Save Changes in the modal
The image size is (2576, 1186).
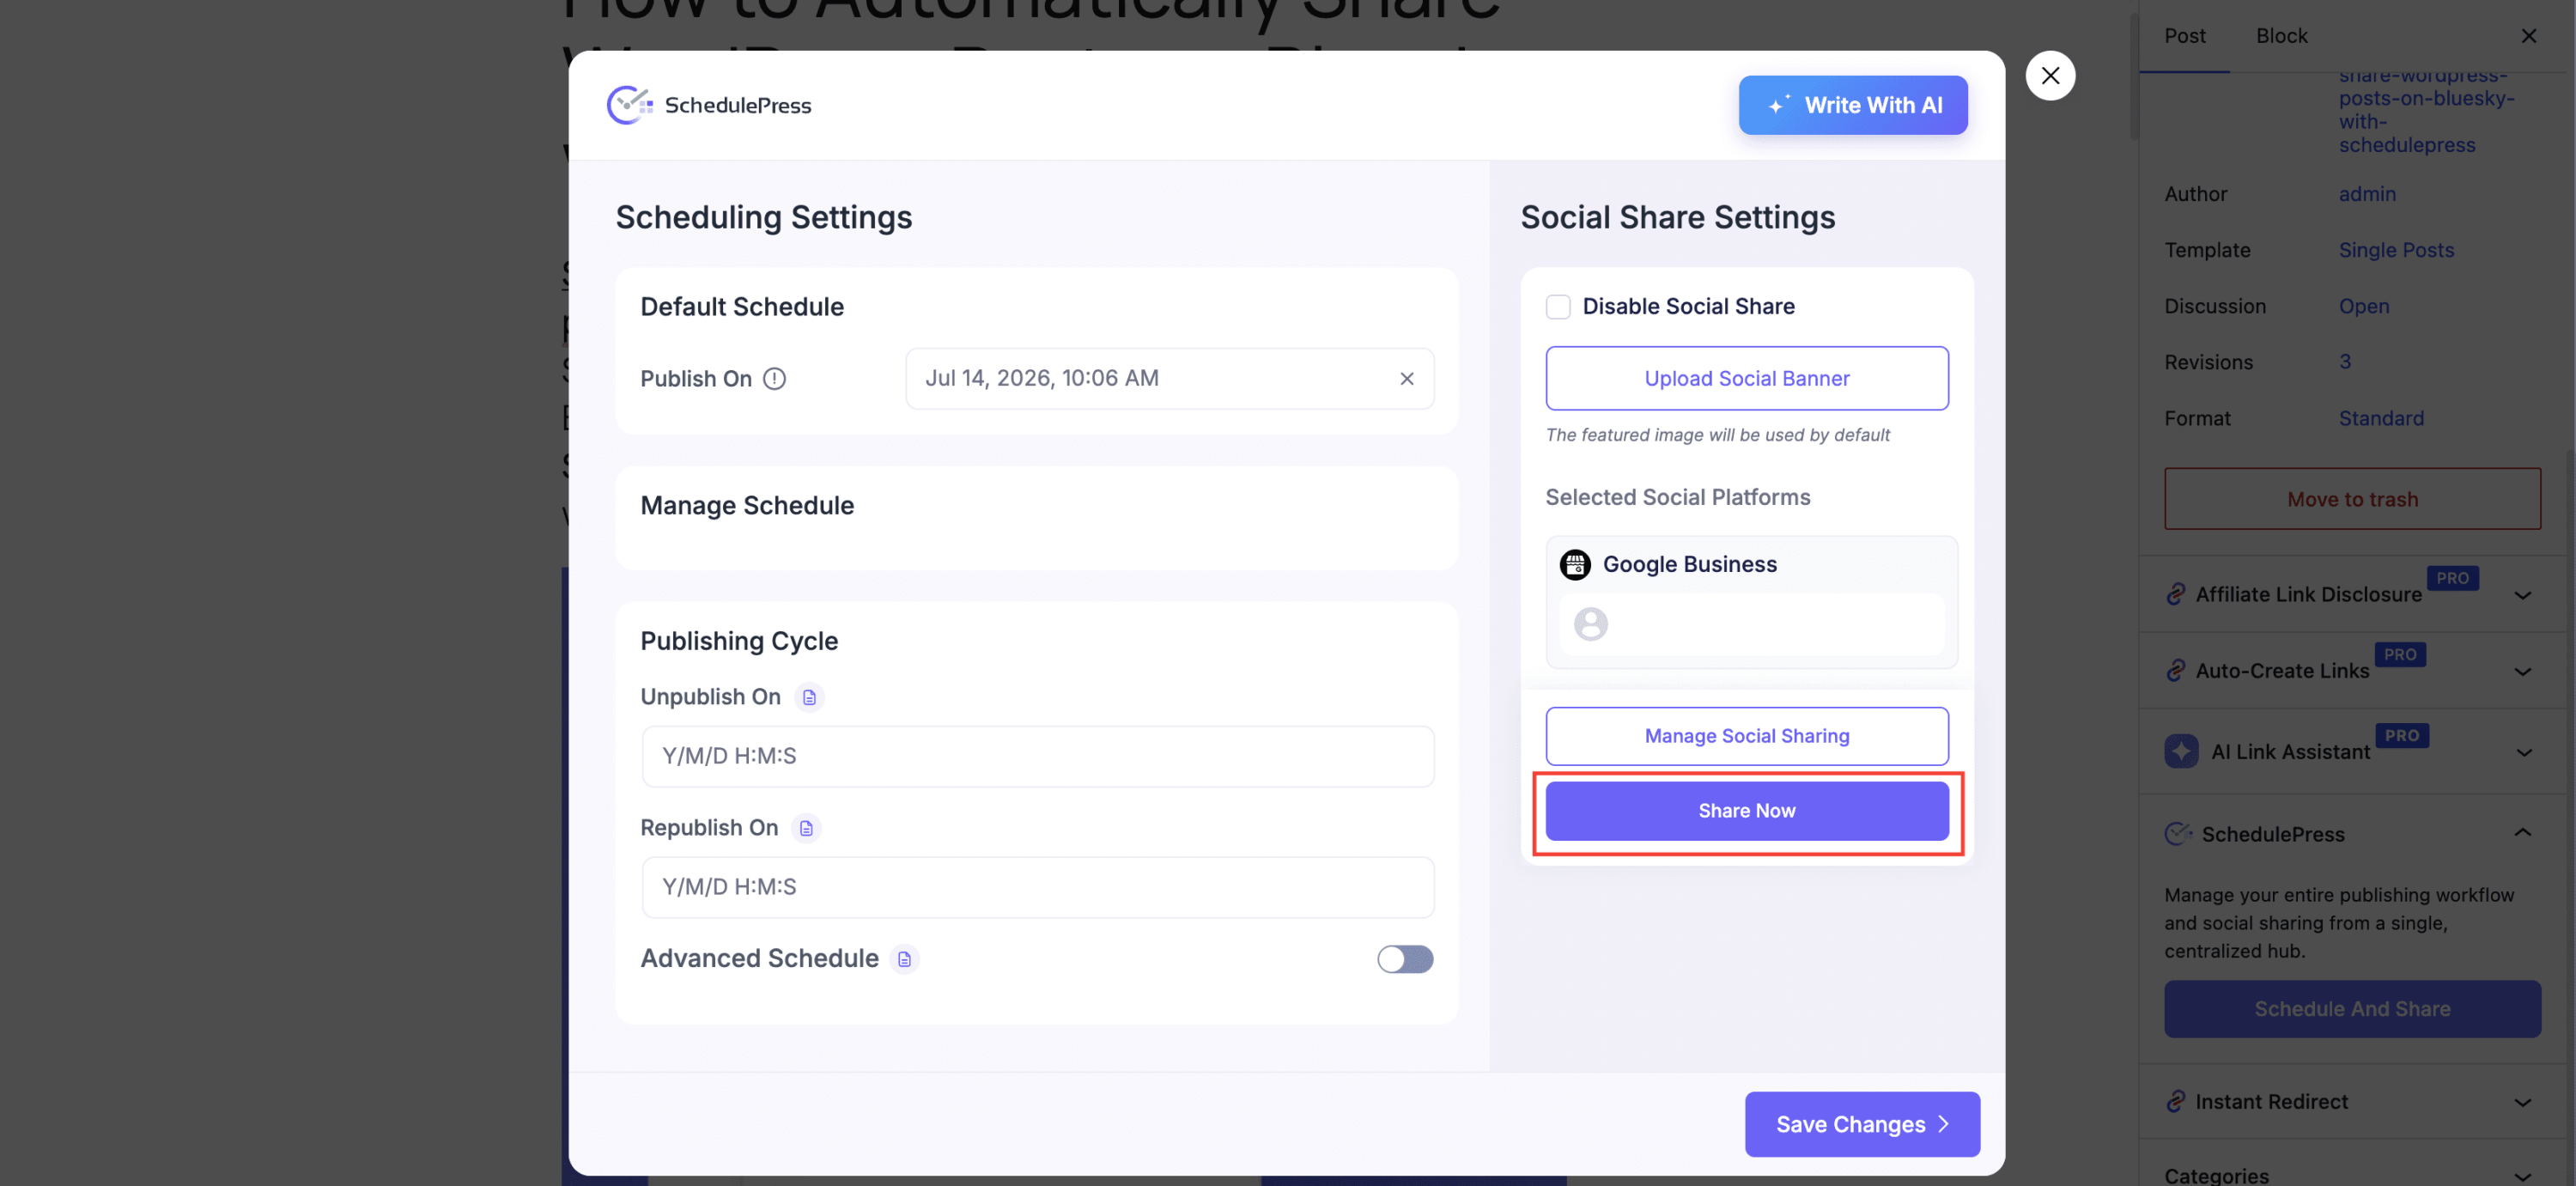pos(1861,1124)
